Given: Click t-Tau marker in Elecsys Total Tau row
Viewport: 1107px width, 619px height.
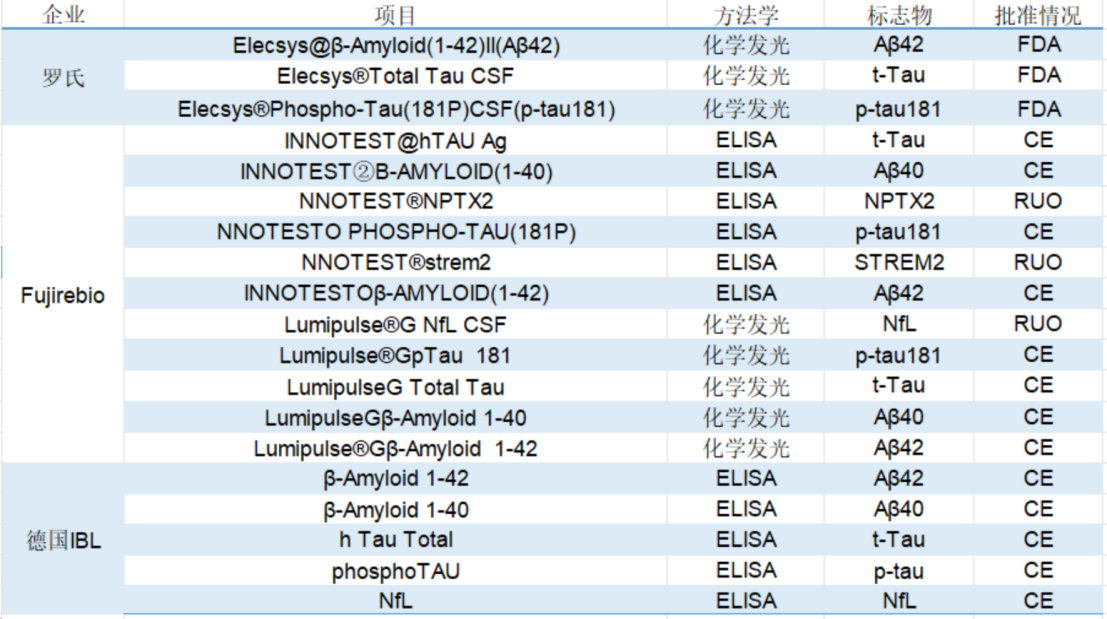Looking at the screenshot, I should point(899,76).
